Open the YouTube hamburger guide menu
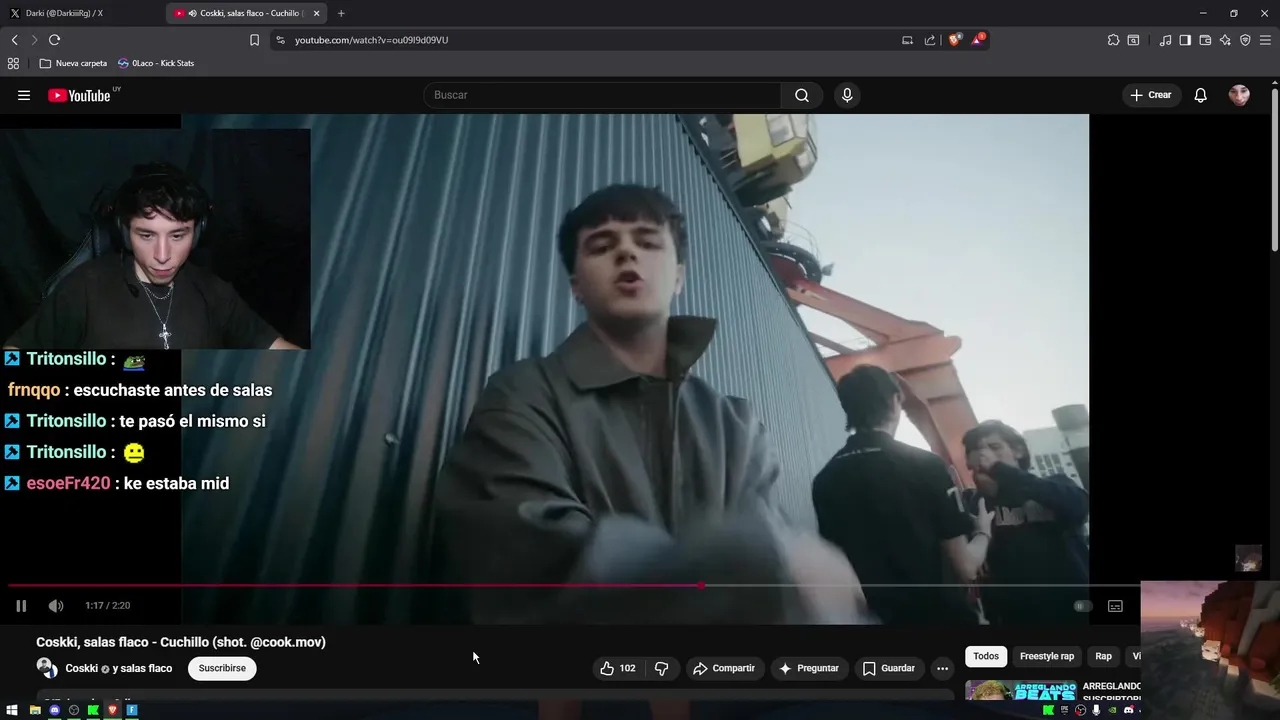Image resolution: width=1280 pixels, height=720 pixels. [24, 95]
